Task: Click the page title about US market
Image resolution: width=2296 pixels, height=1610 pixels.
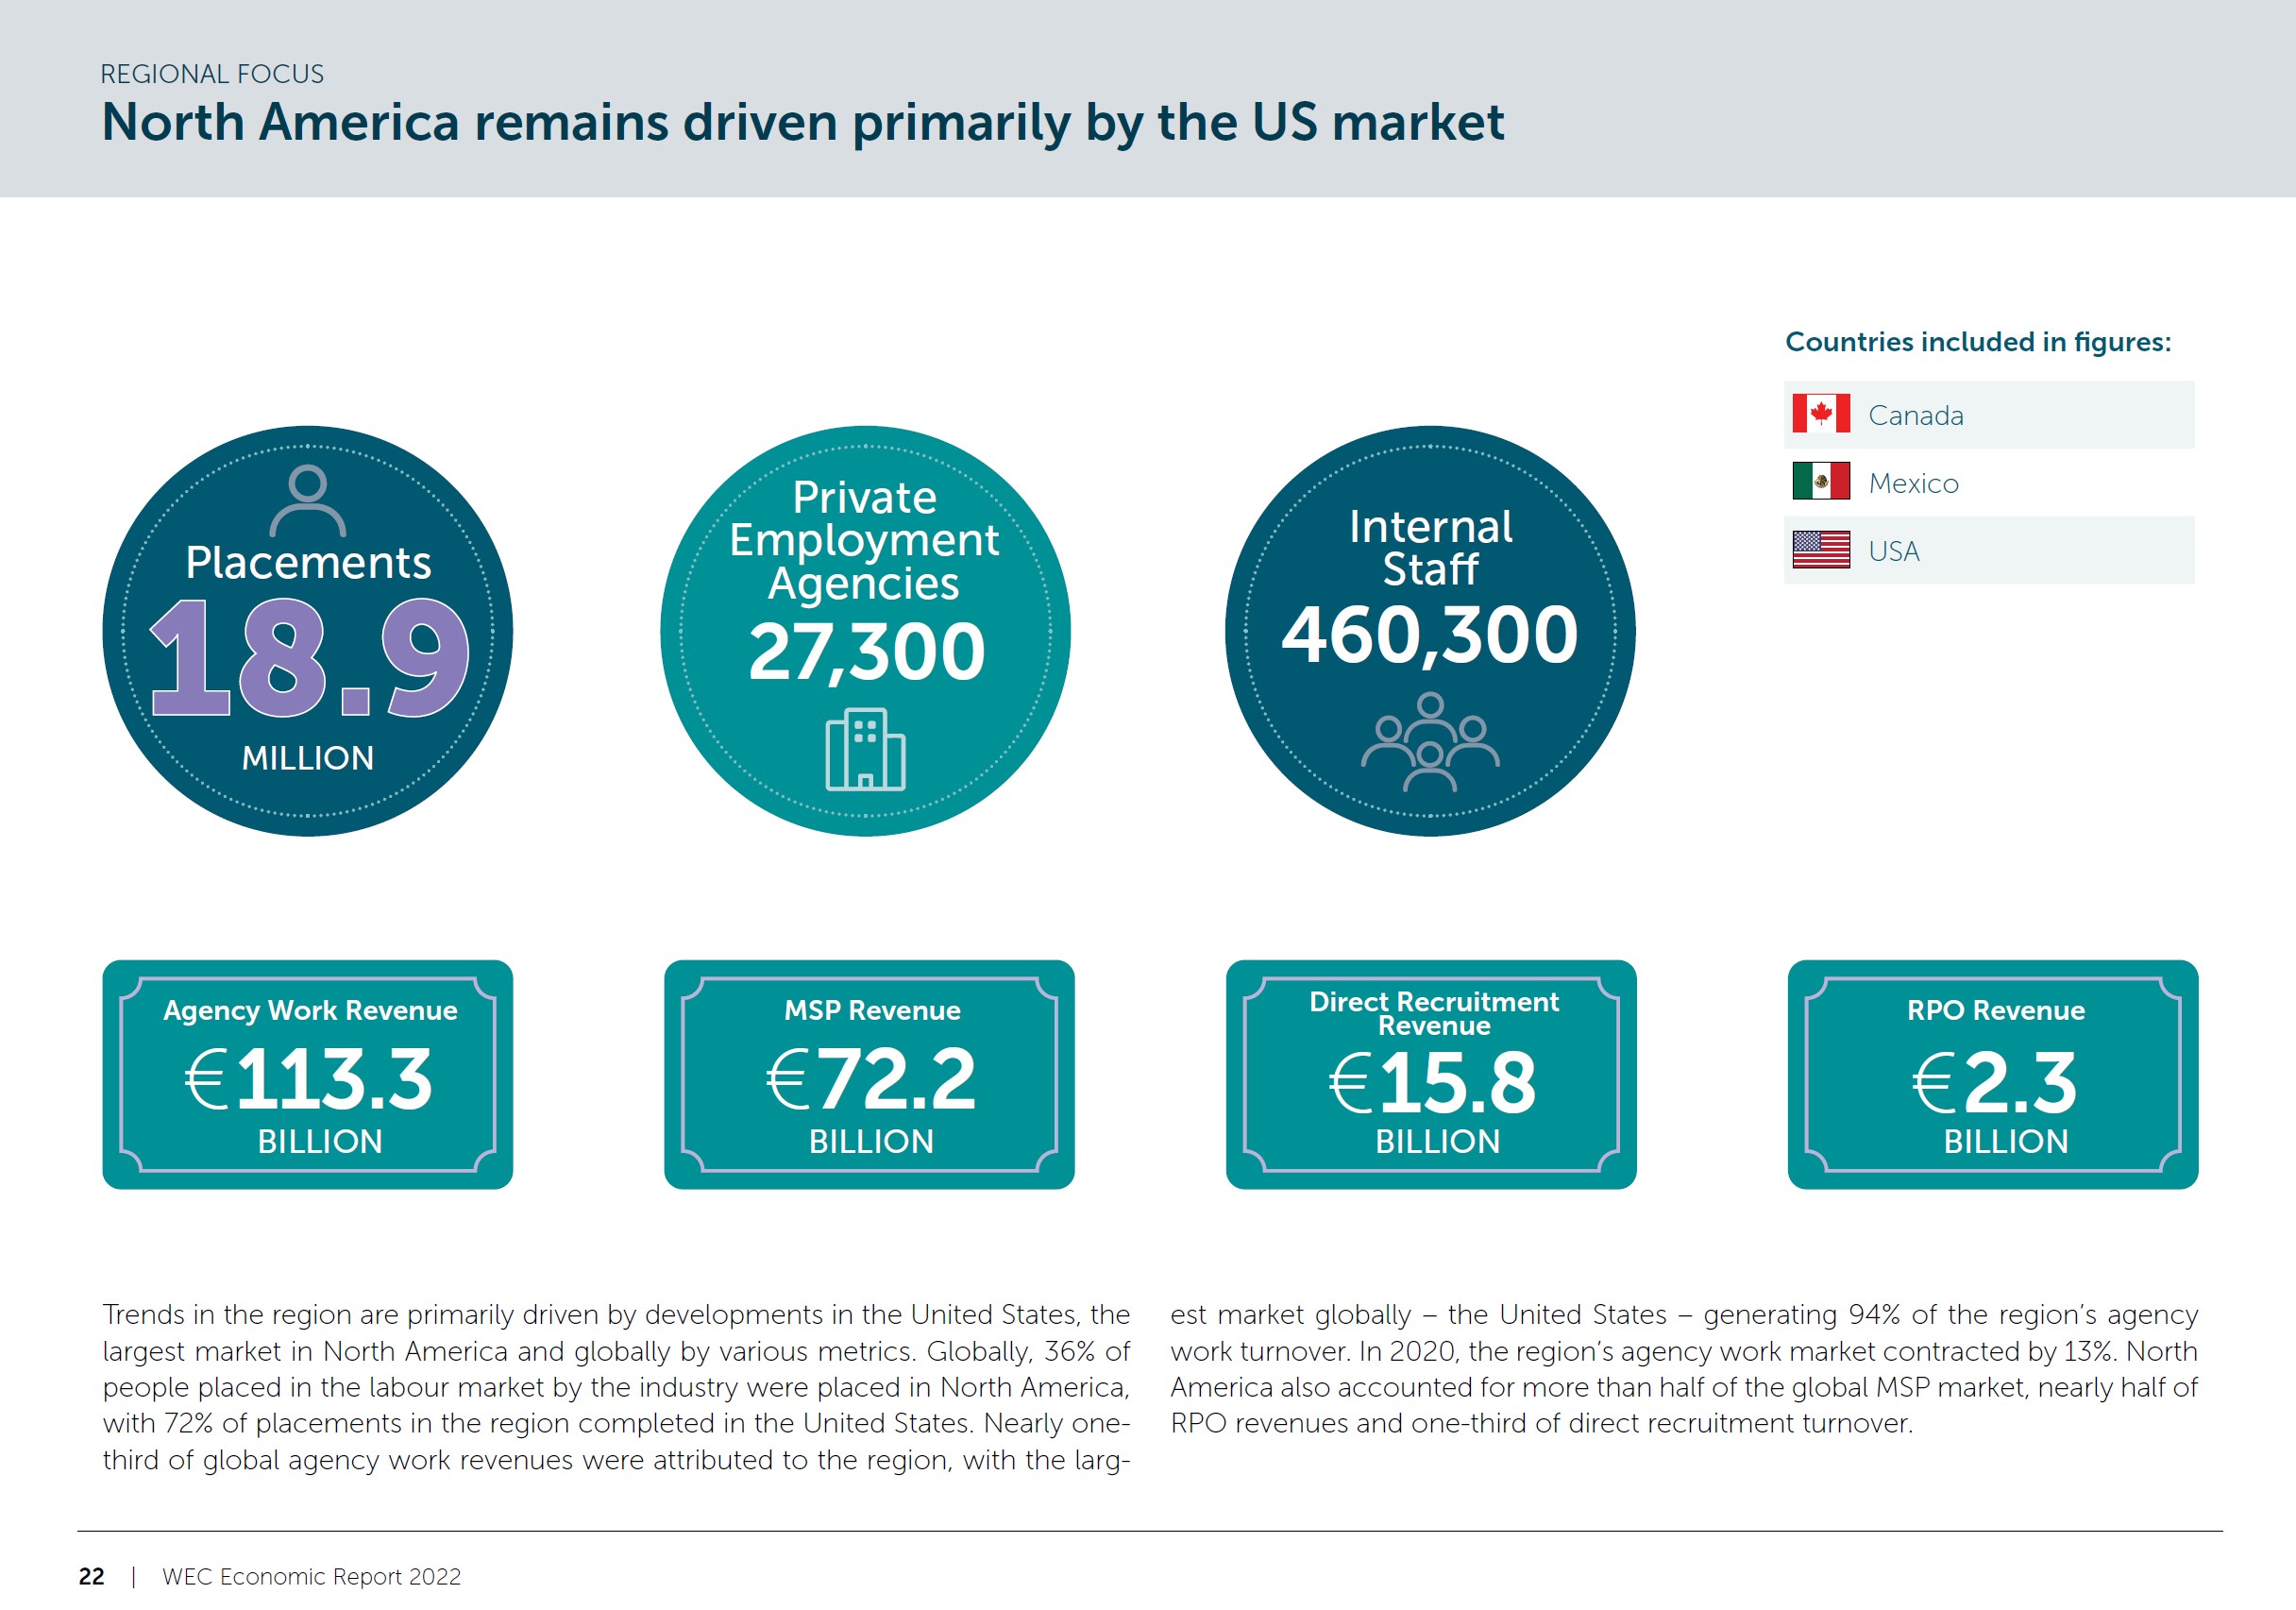Action: coord(802,122)
